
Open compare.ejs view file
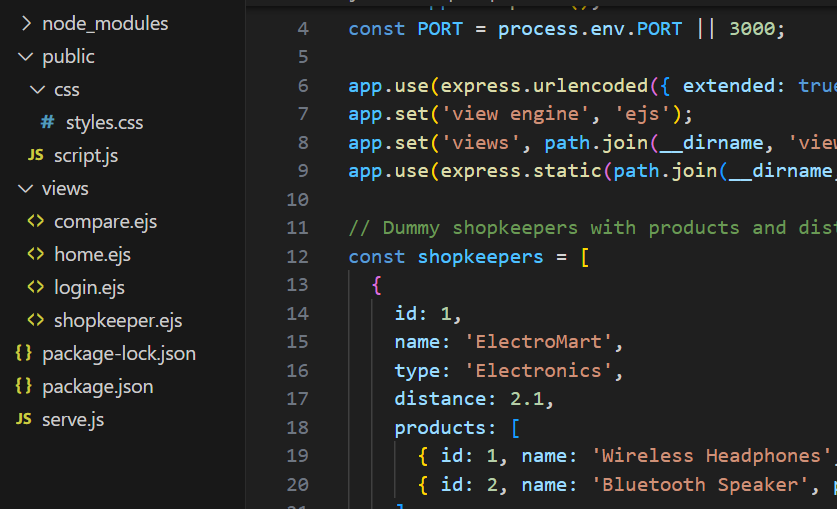(x=106, y=221)
